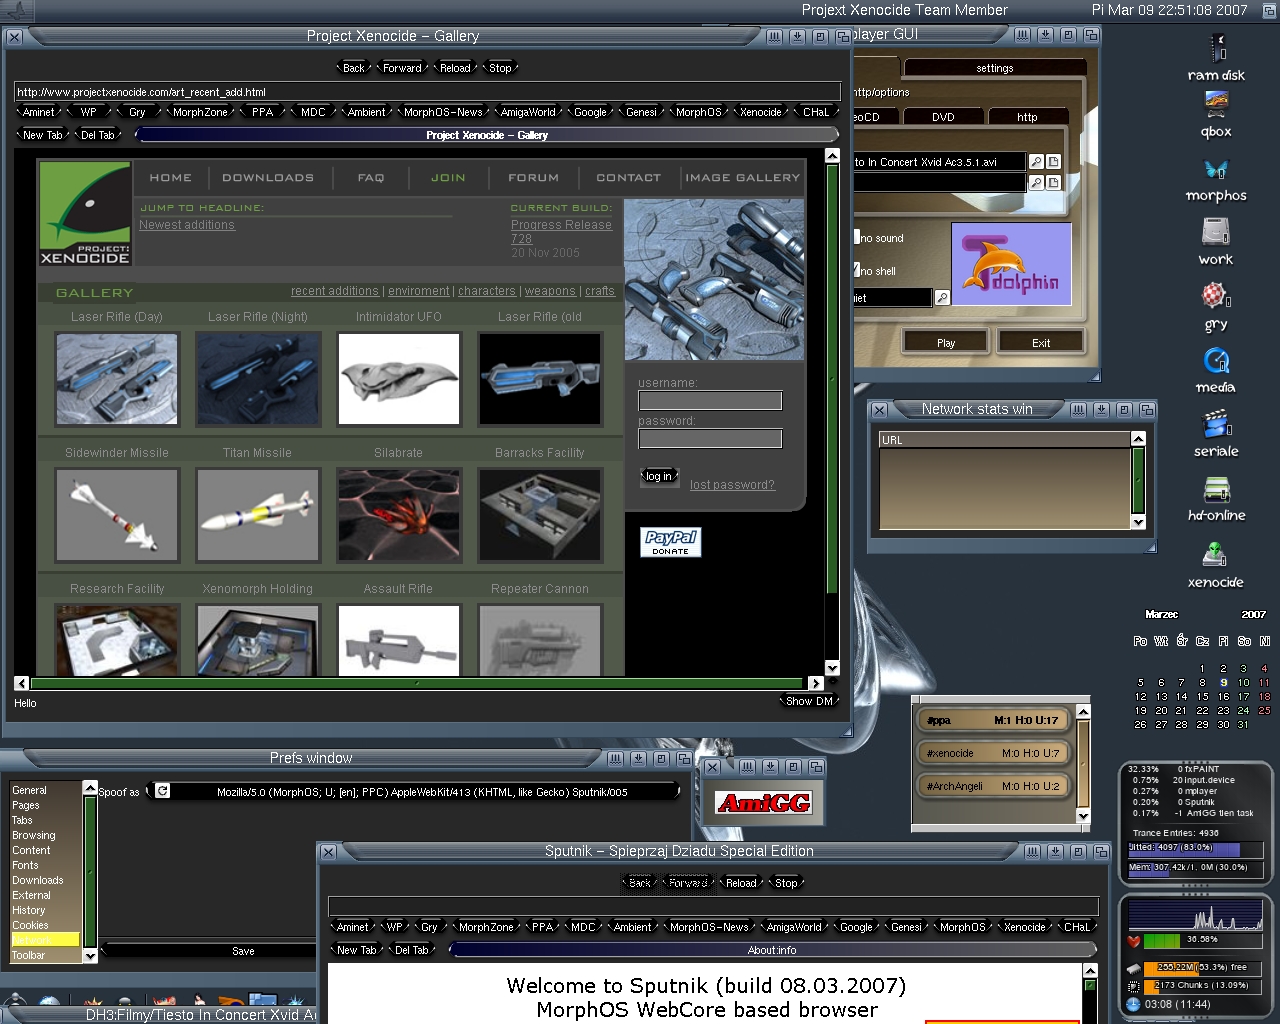Click down arrow of IRC channel list

pos(1083,816)
